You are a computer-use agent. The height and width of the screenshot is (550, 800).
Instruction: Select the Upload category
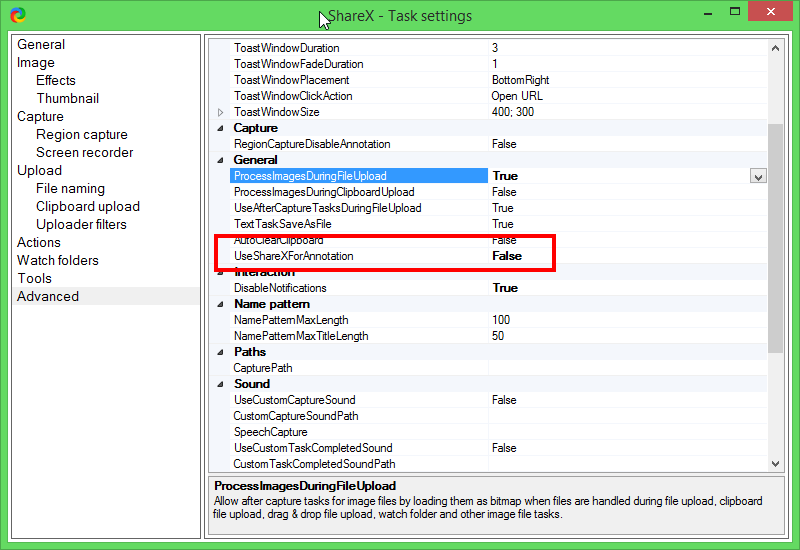point(39,170)
